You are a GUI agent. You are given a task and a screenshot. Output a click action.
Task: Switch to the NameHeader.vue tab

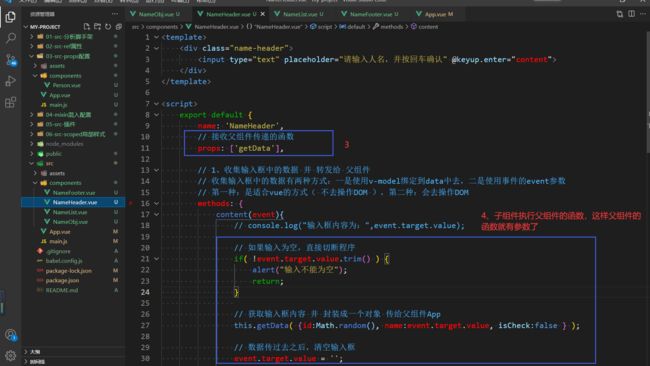tap(231, 14)
